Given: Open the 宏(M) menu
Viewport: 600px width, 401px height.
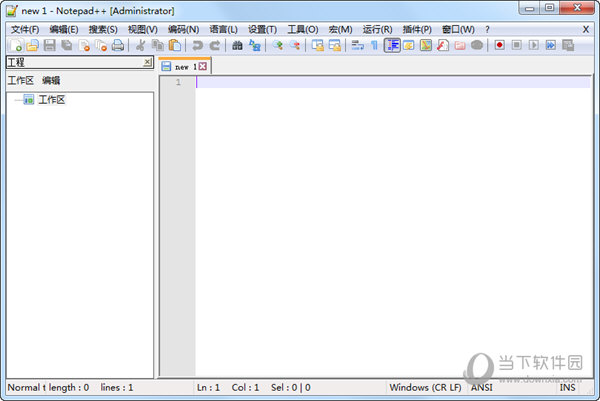Looking at the screenshot, I should [x=340, y=29].
